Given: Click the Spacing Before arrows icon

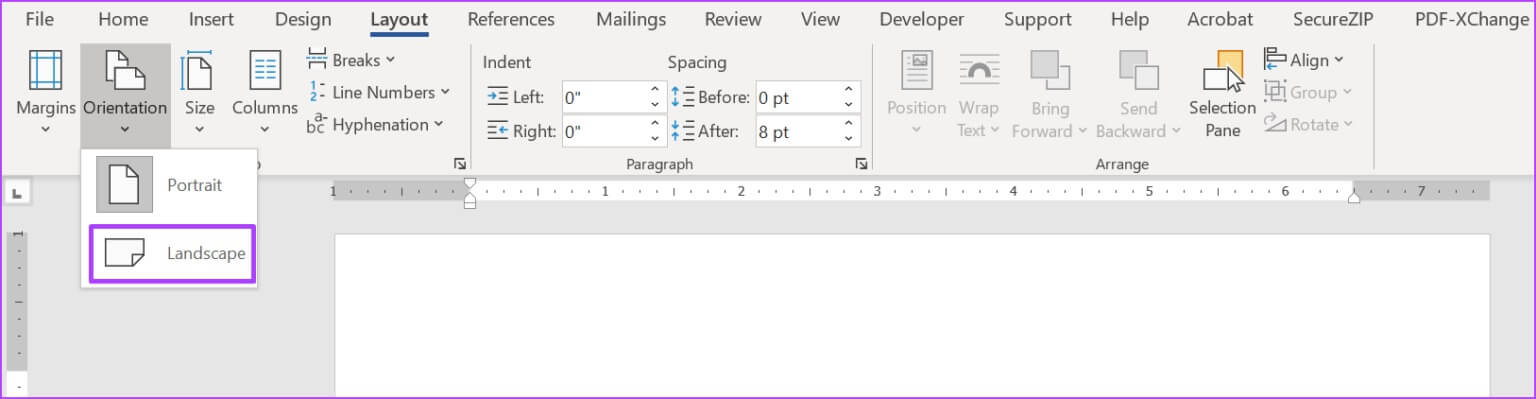Looking at the screenshot, I should tap(682, 97).
